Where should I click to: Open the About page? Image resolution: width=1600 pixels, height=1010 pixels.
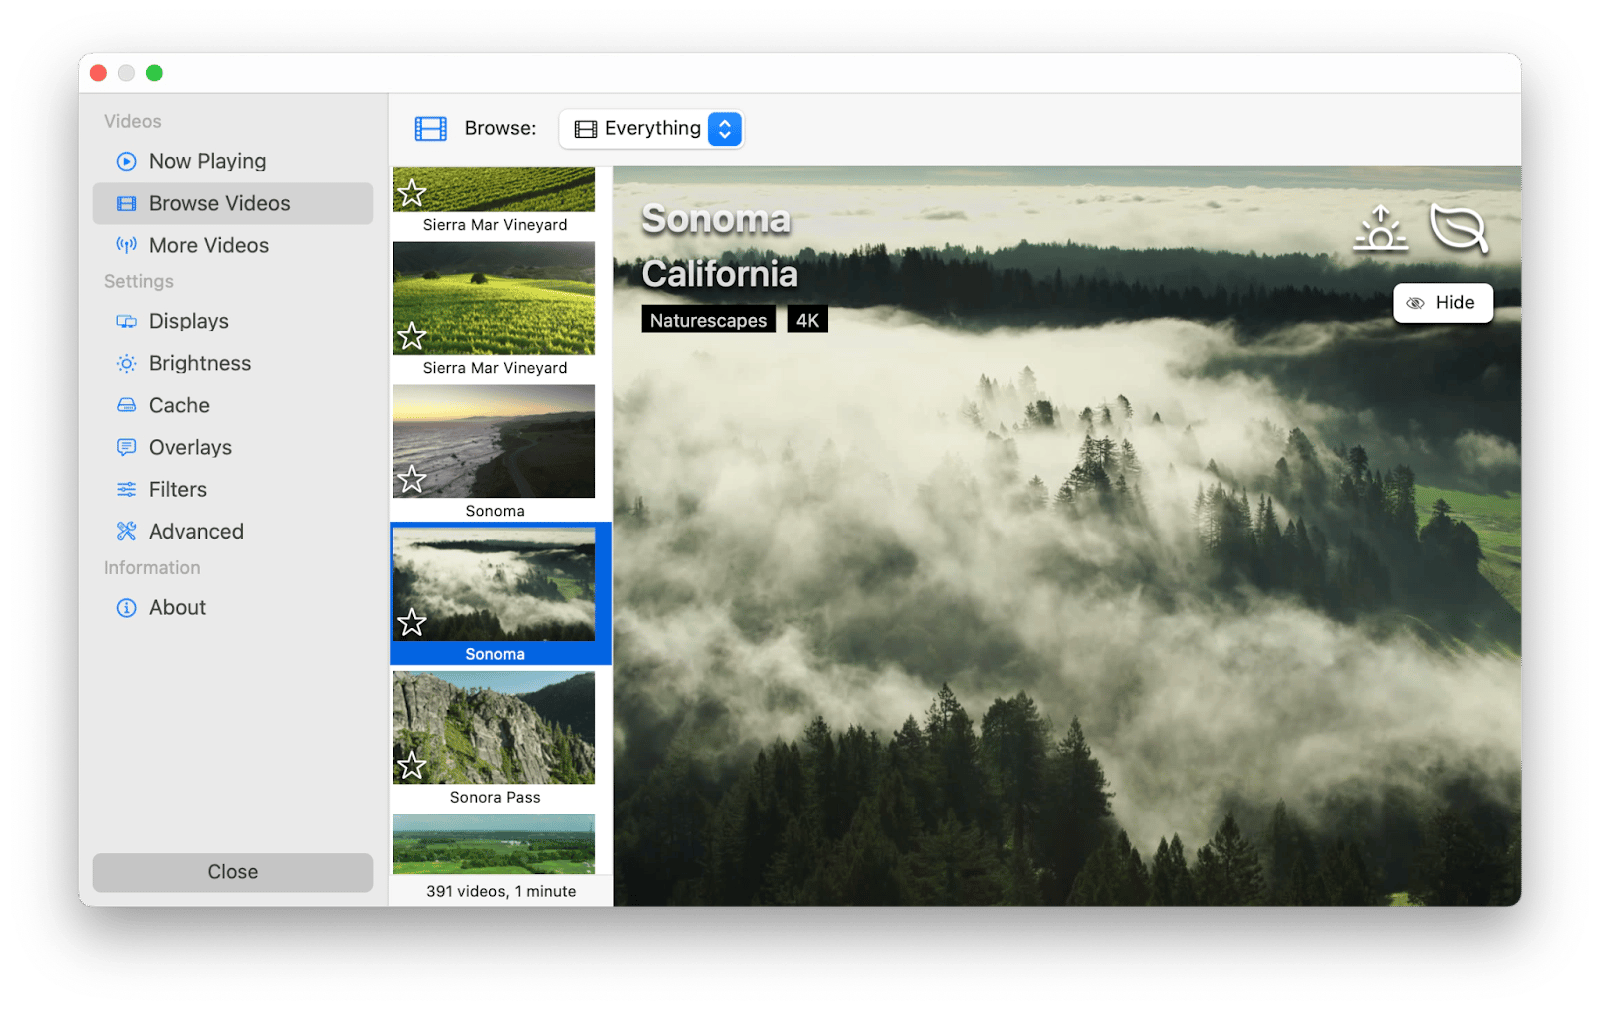[232, 607]
